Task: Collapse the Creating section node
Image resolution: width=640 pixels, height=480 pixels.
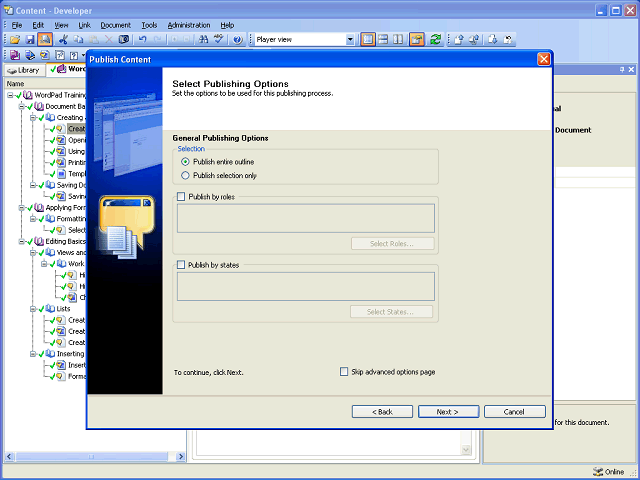Action: pos(33,118)
